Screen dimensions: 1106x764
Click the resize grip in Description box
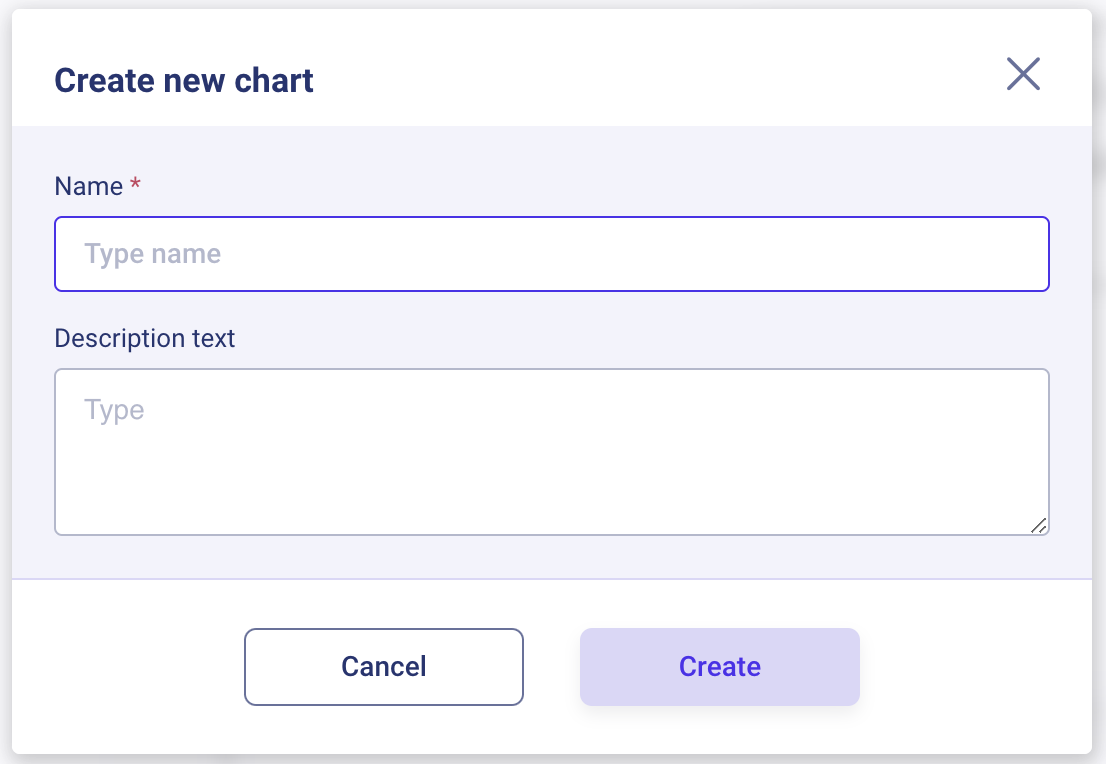point(1039,525)
